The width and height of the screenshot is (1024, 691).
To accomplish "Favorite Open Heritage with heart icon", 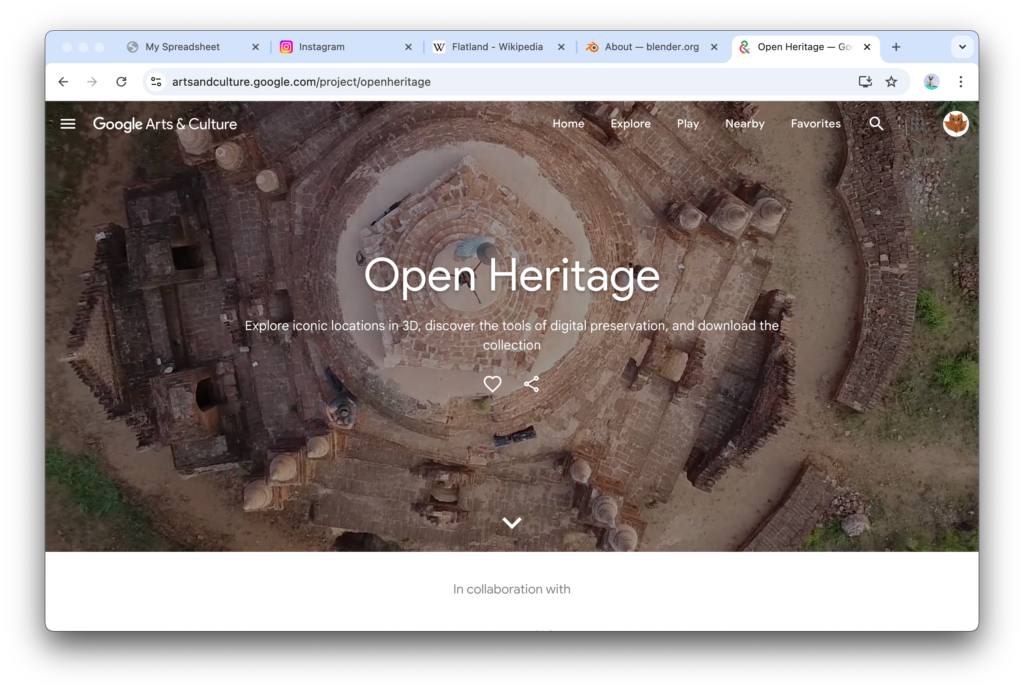I will (x=492, y=384).
